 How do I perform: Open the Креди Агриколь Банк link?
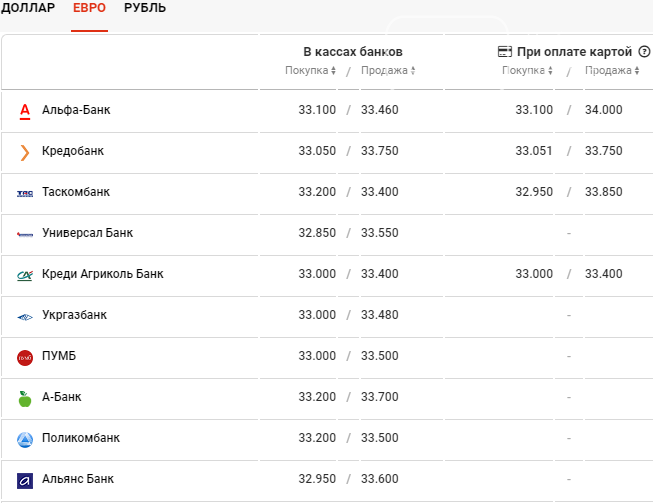coord(103,274)
